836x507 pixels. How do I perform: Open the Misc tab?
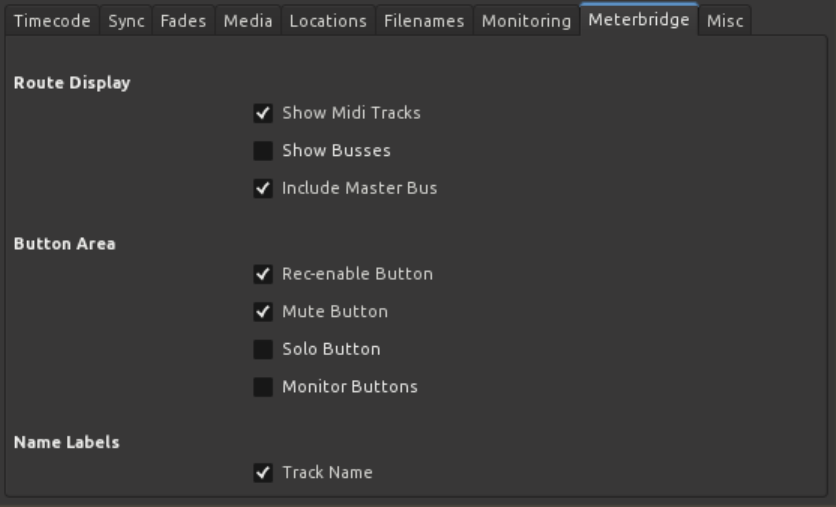725,21
